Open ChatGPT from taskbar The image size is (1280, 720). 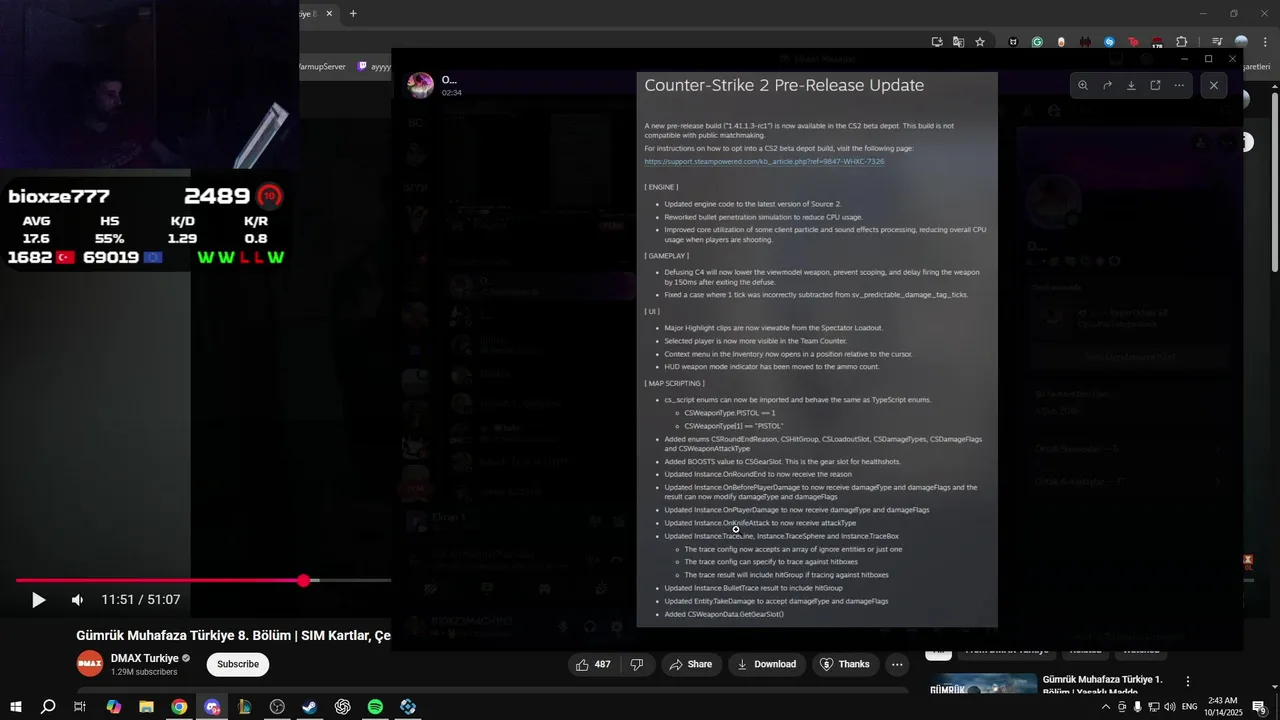click(x=343, y=707)
